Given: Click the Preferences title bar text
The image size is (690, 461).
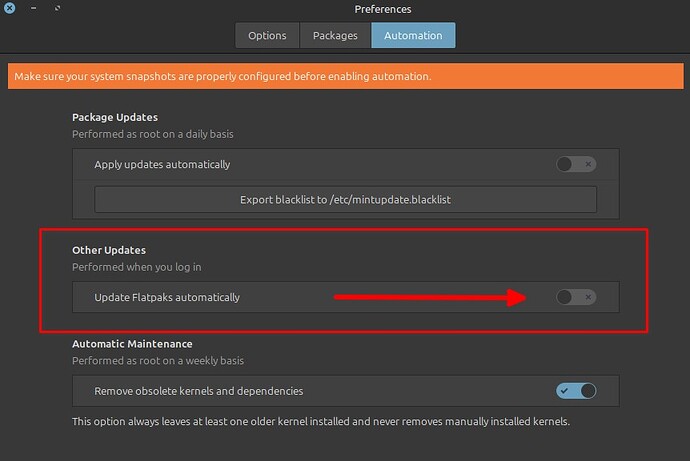Looking at the screenshot, I should click(x=382, y=9).
